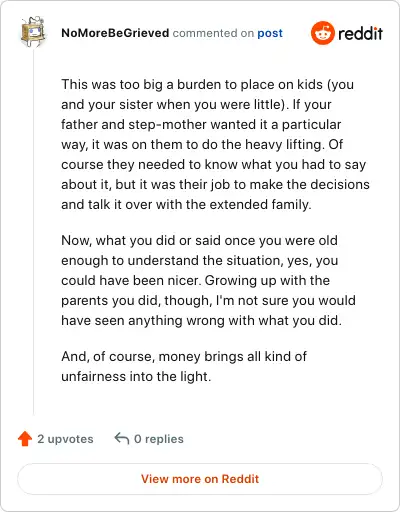Image resolution: width=400 pixels, height=512 pixels.
Task: Click the "View more on Reddit" button
Action: pyautogui.click(x=200, y=479)
